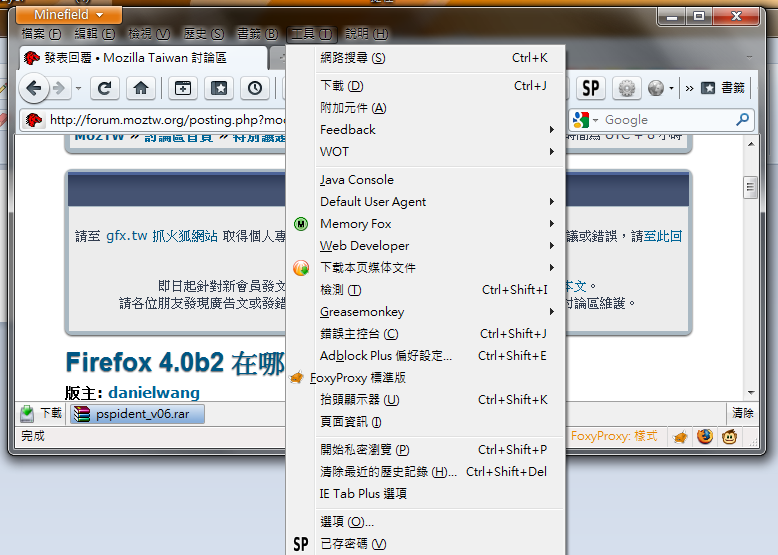
Task: Open the 書籤 (B) menu
Action: [257, 34]
